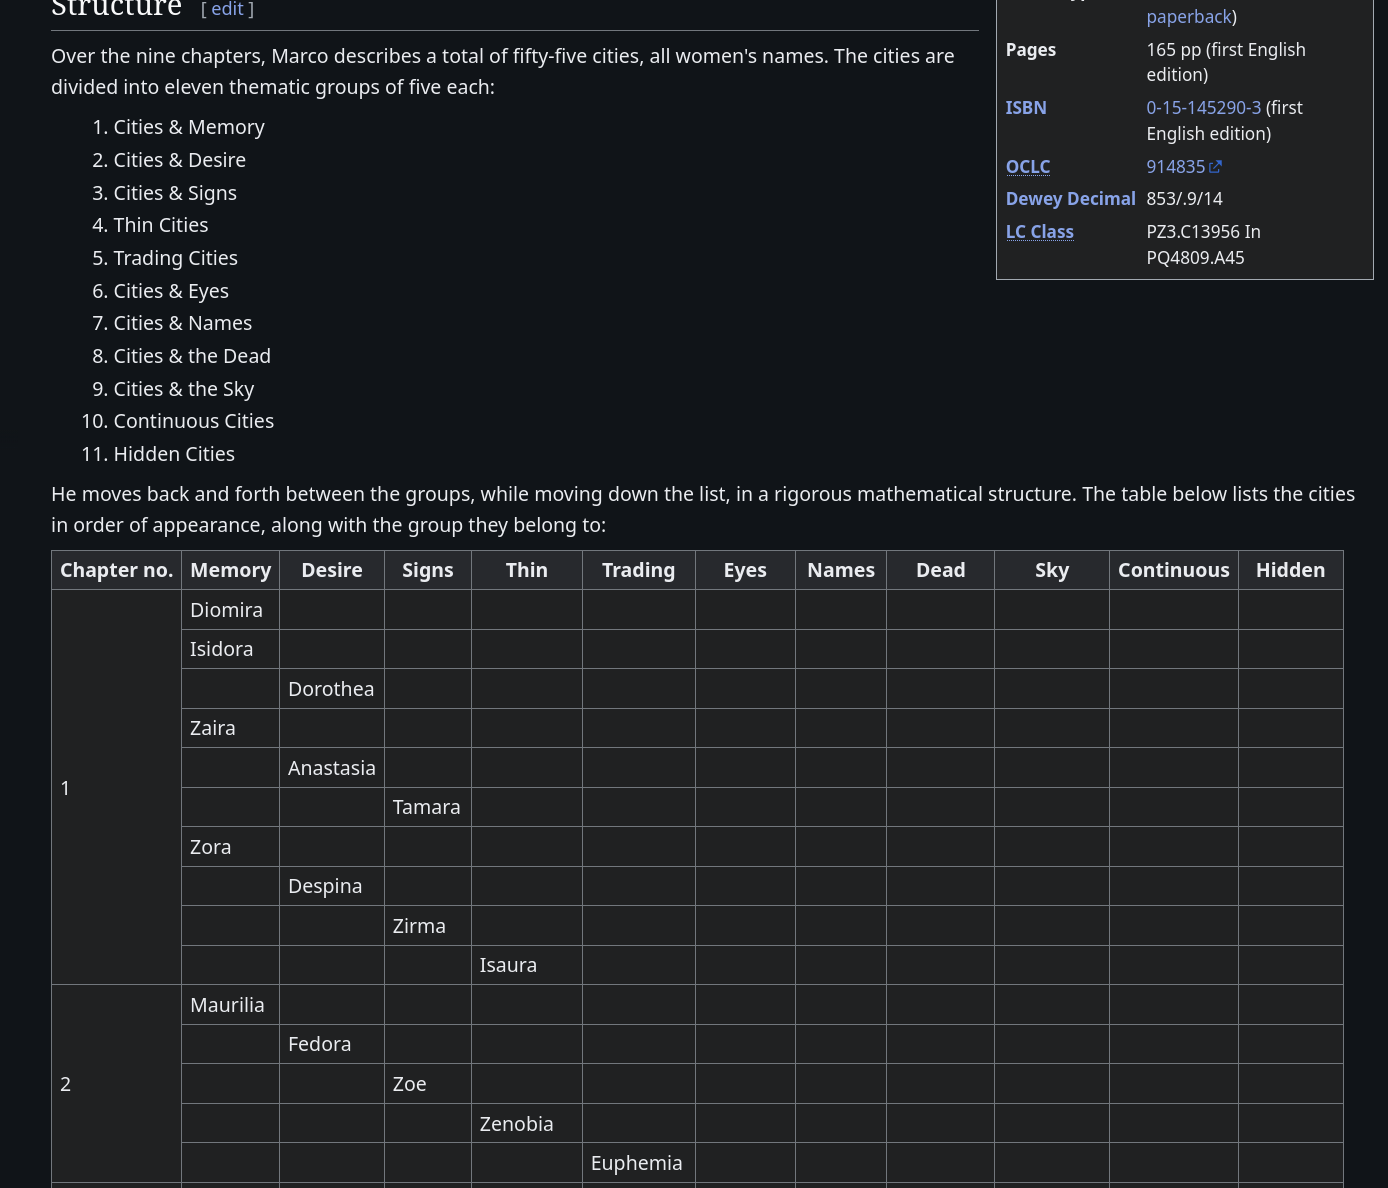Select the 'Tamara' table cell

click(x=428, y=807)
